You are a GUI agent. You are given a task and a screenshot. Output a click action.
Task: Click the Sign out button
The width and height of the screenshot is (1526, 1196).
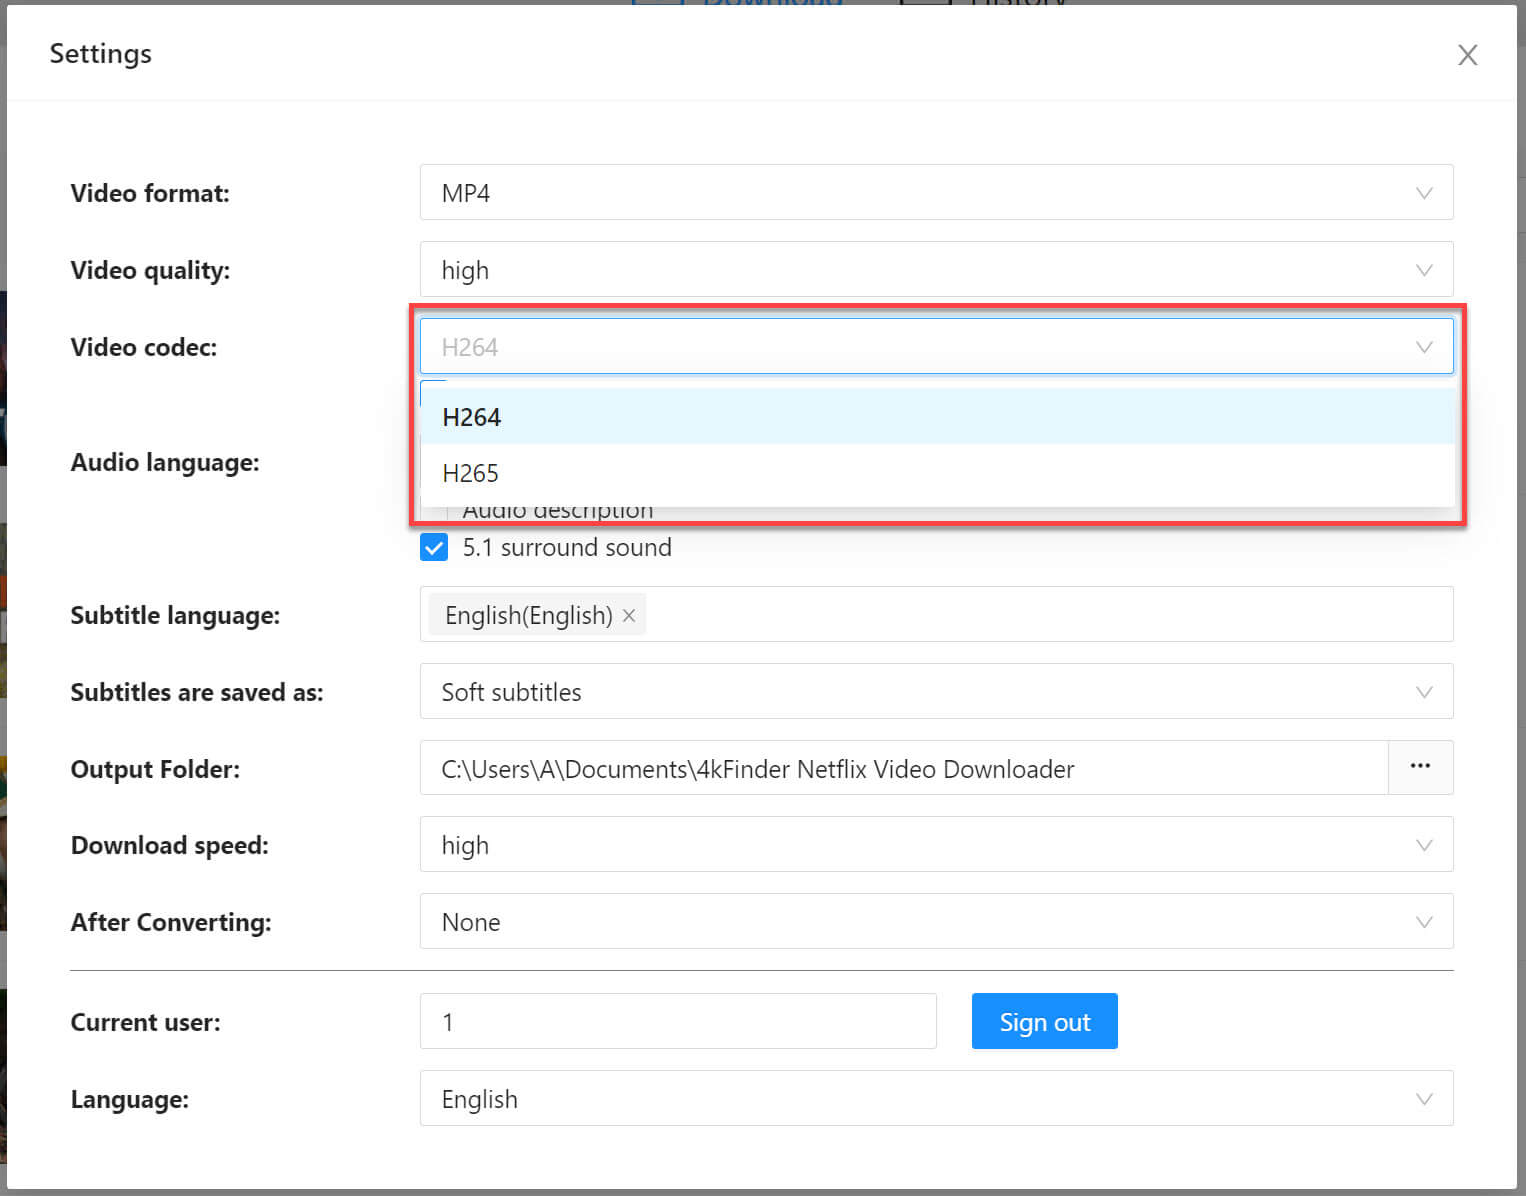1044,1021
